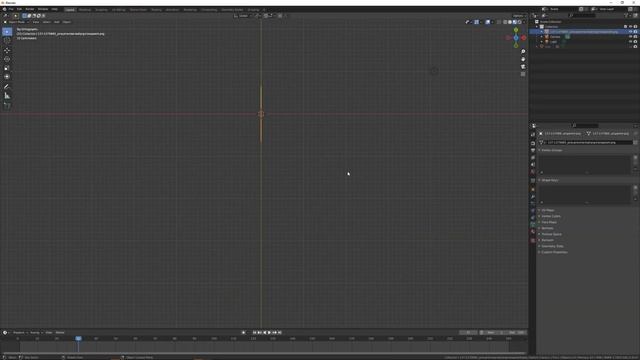Image resolution: width=640 pixels, height=360 pixels.
Task: Expand the Vertex Groups panel
Action: tap(552, 150)
